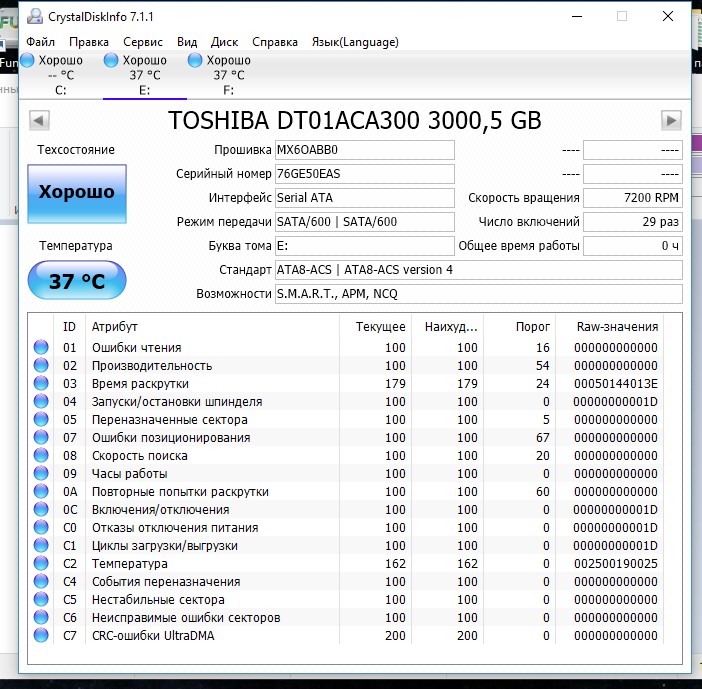
Task: Select the Часы работы attribute text
Action: tap(129, 474)
